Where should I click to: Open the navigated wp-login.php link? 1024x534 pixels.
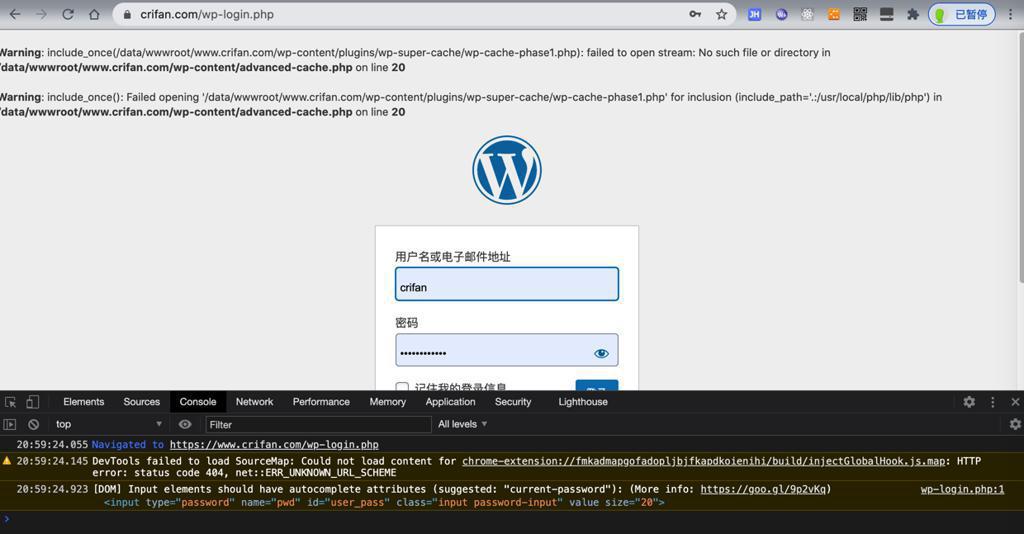pyautogui.click(x=274, y=445)
